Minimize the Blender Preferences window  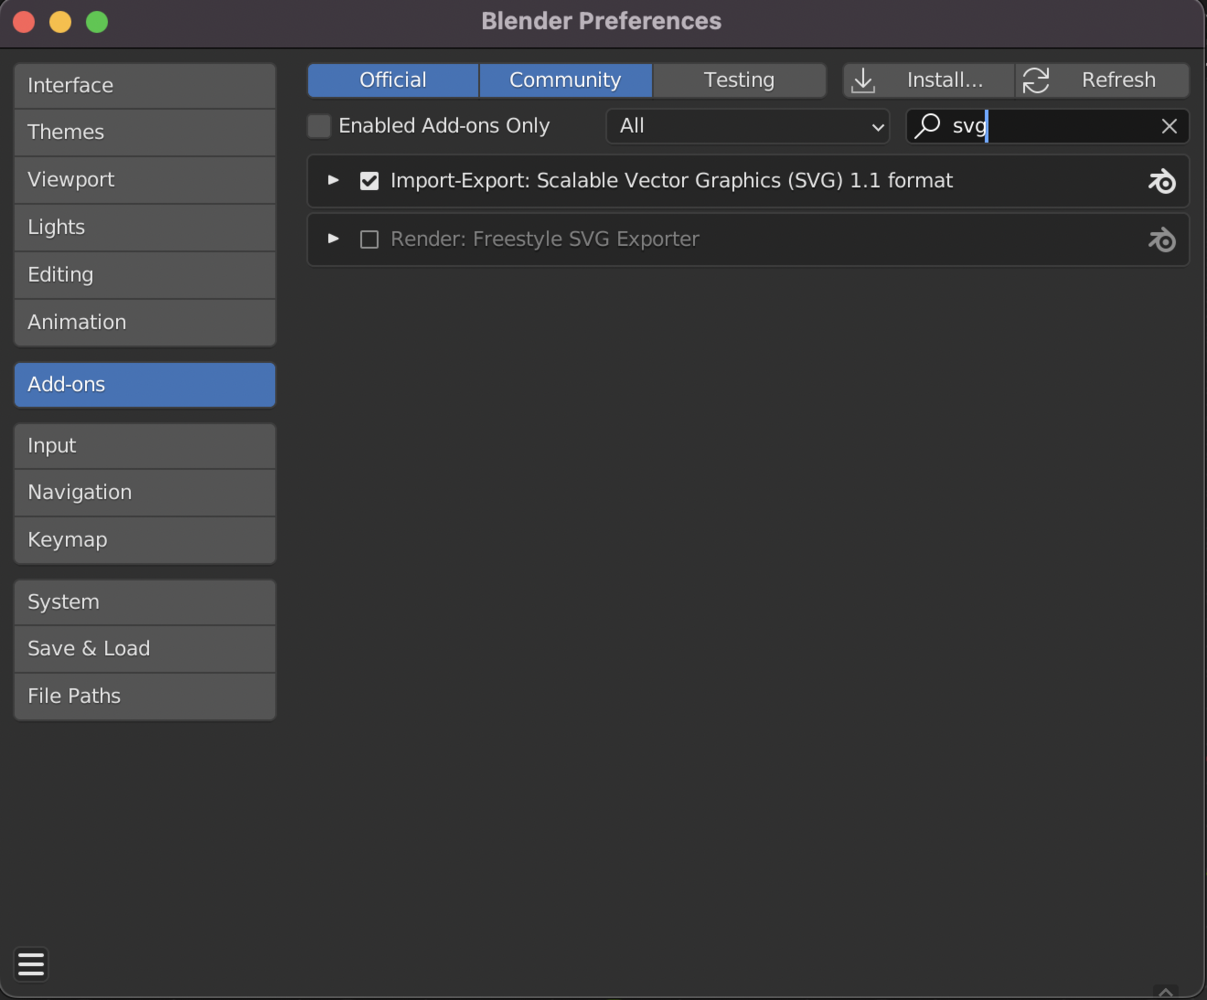tap(60, 21)
